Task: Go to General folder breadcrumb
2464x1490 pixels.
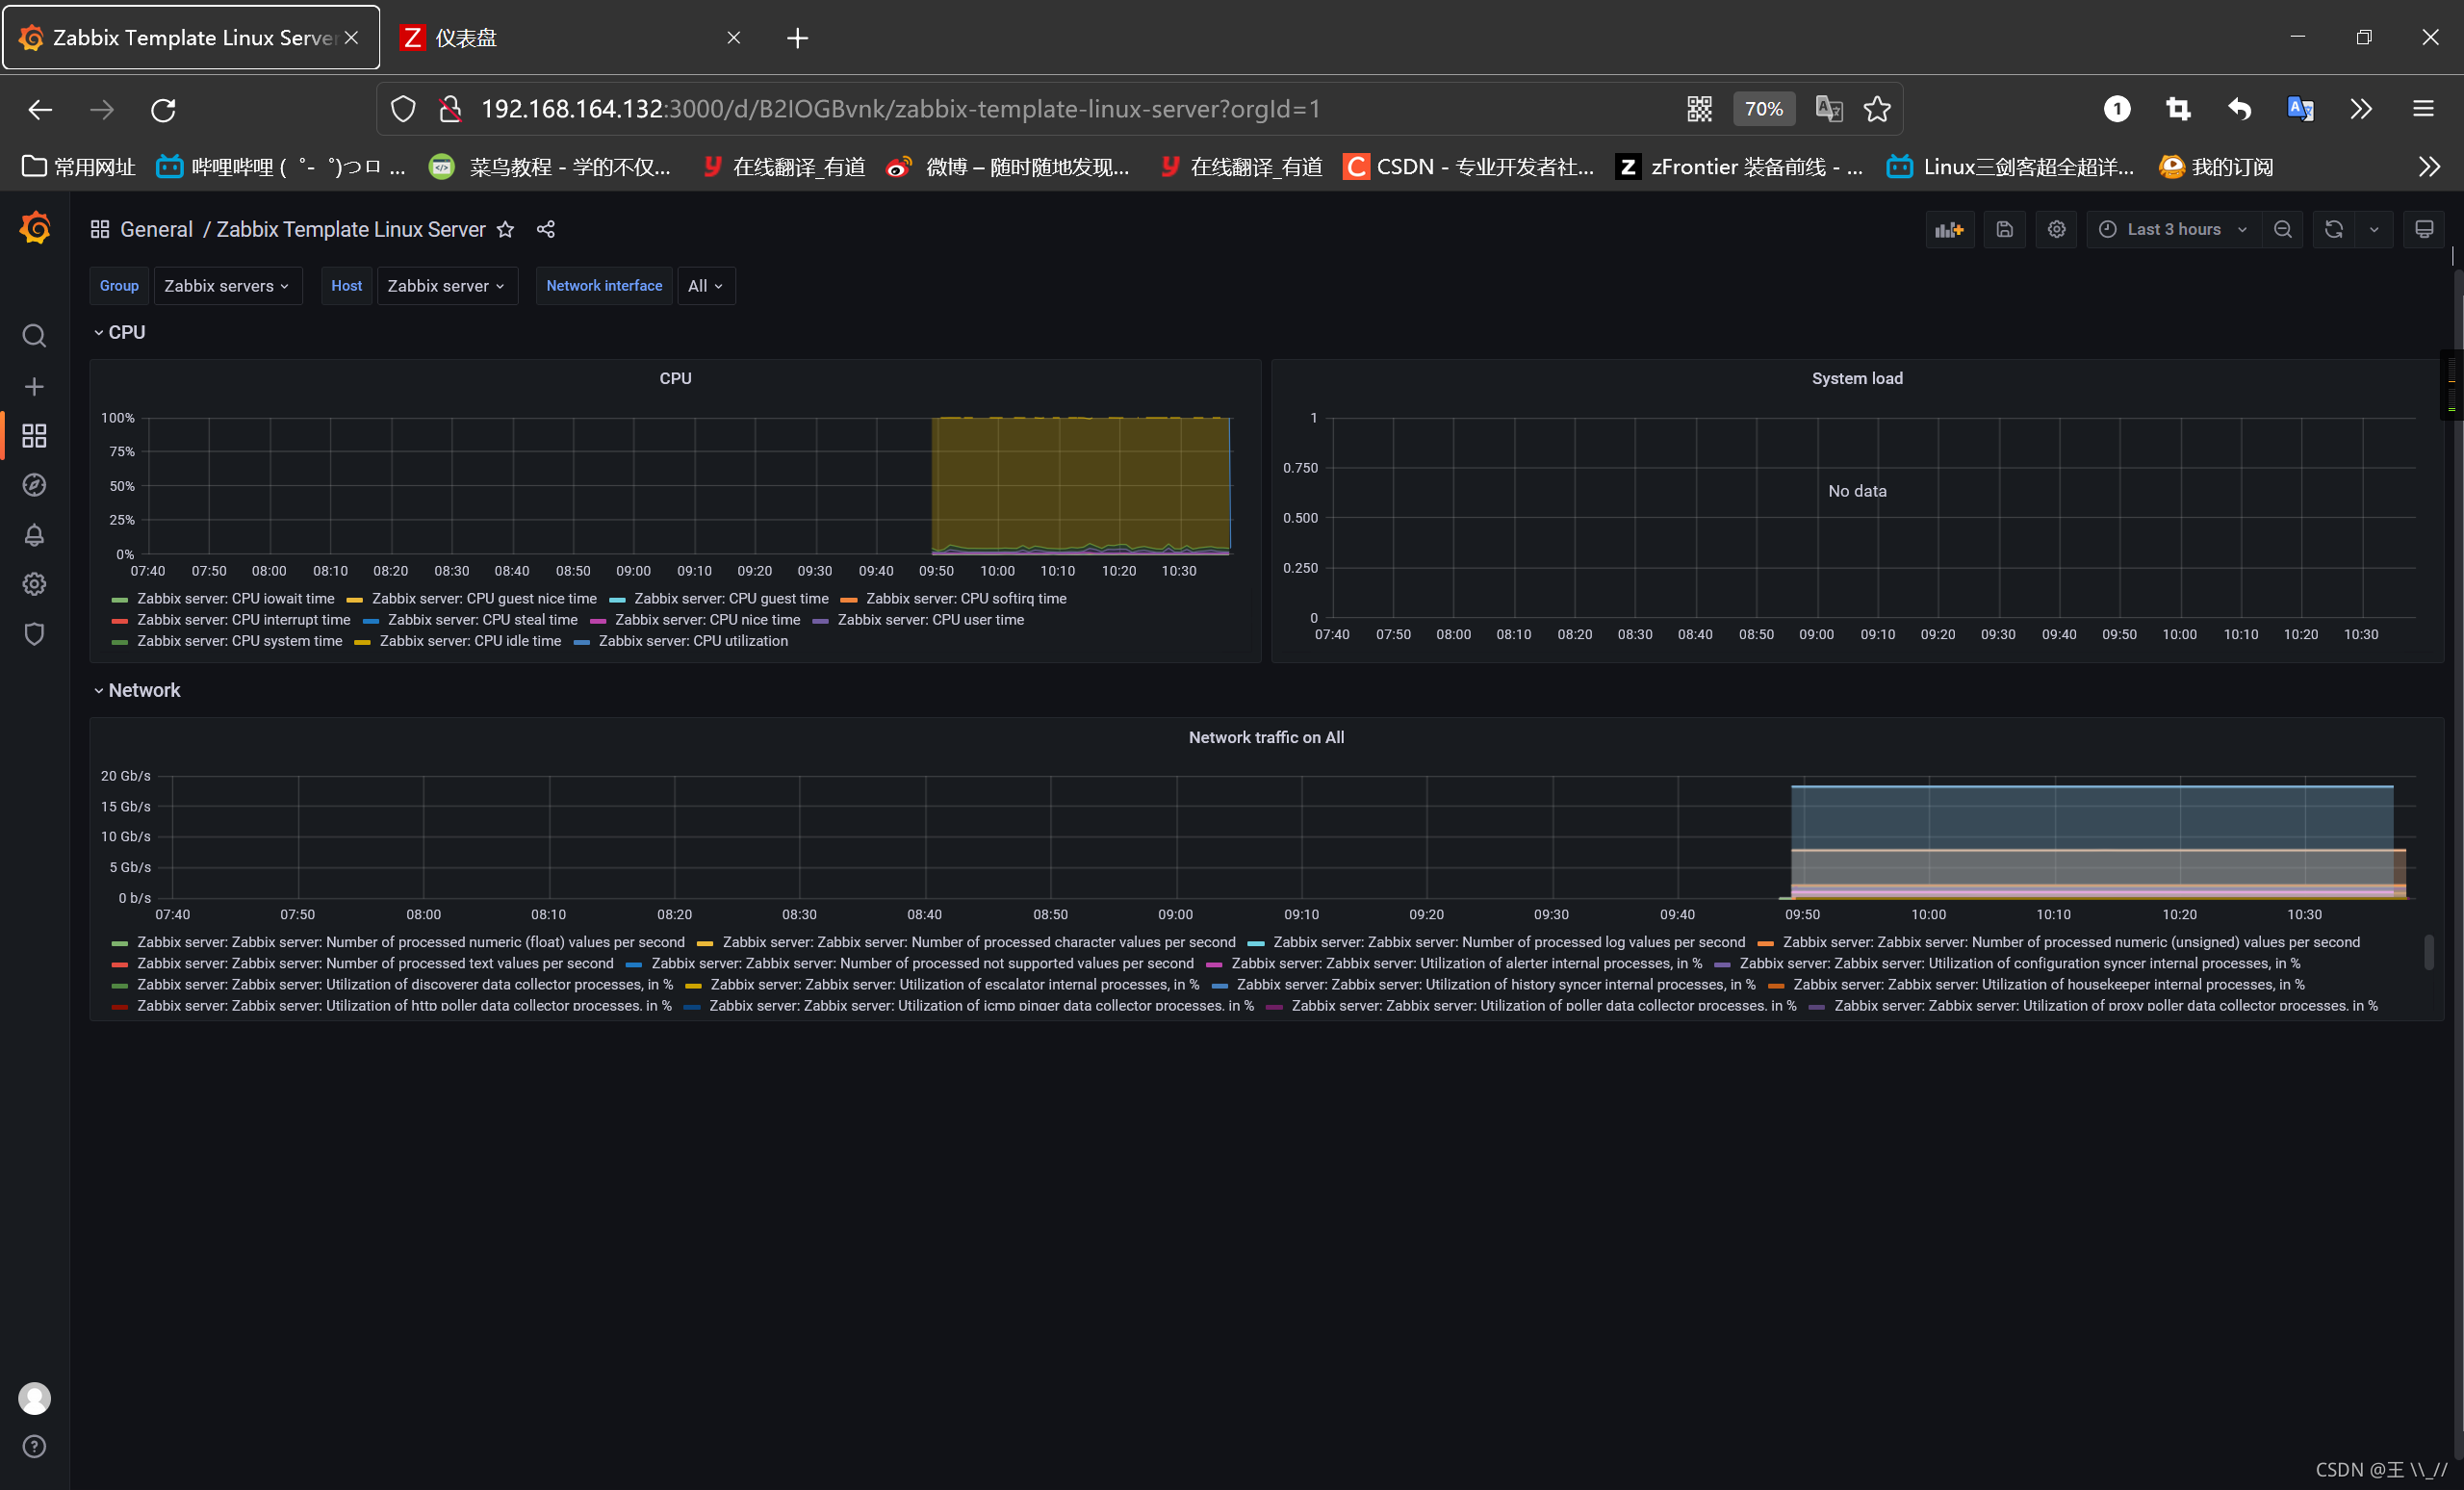Action: coord(156,229)
